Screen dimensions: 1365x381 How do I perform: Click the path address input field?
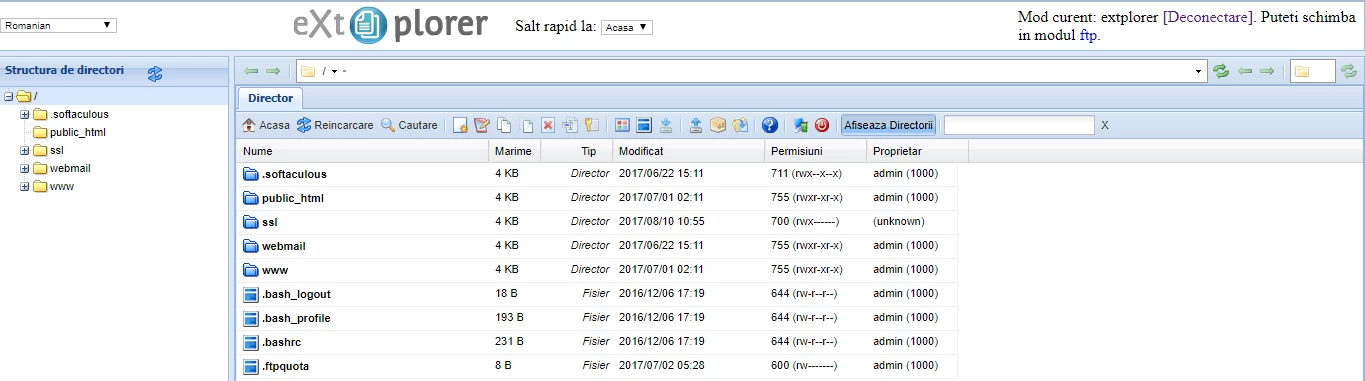click(x=752, y=71)
